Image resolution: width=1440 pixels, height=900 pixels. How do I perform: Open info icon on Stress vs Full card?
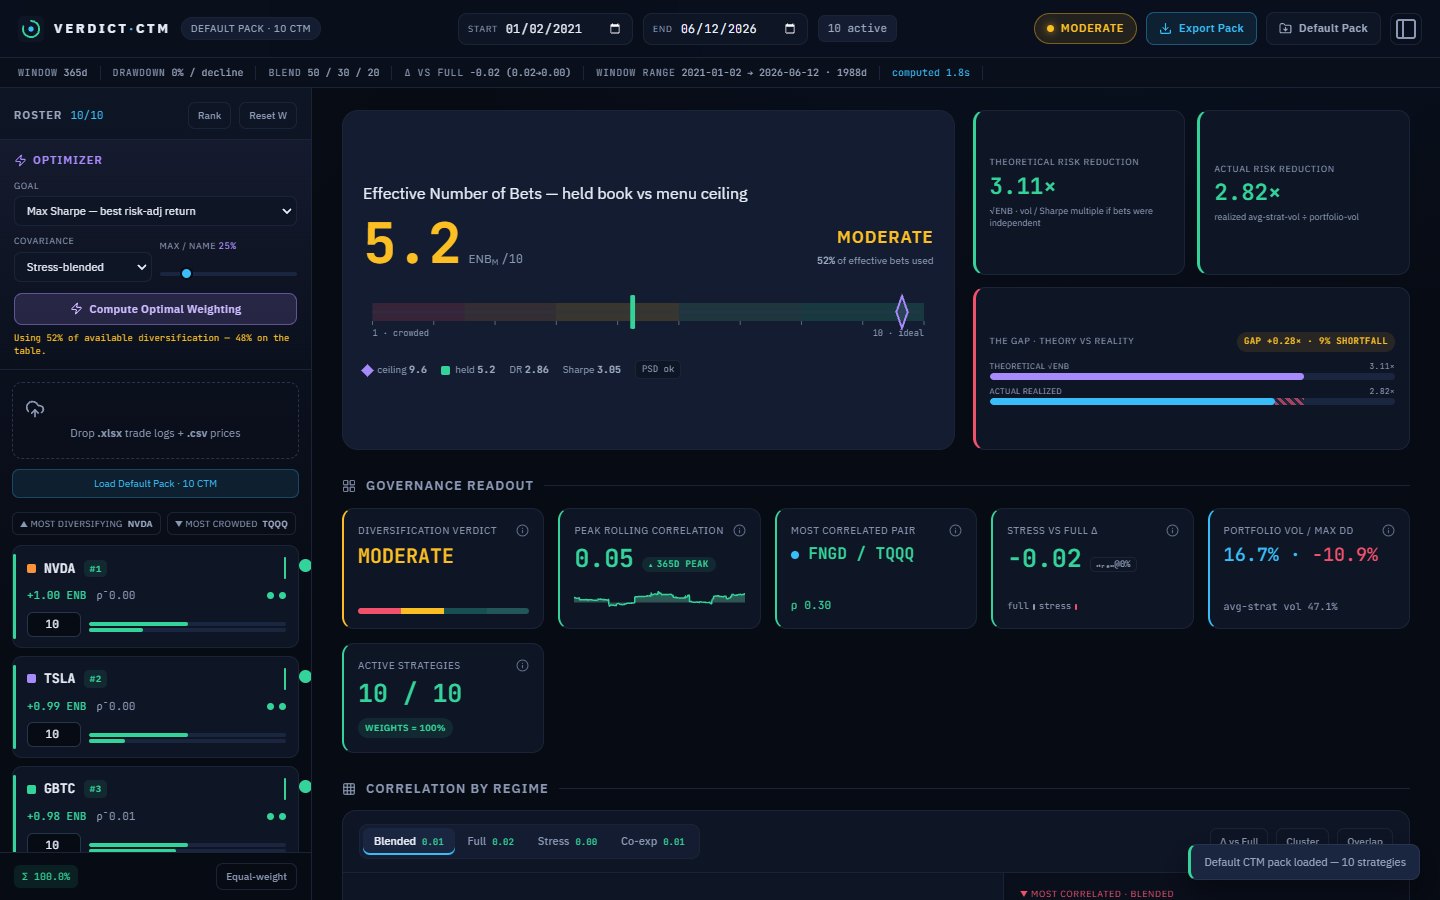pos(1172,531)
